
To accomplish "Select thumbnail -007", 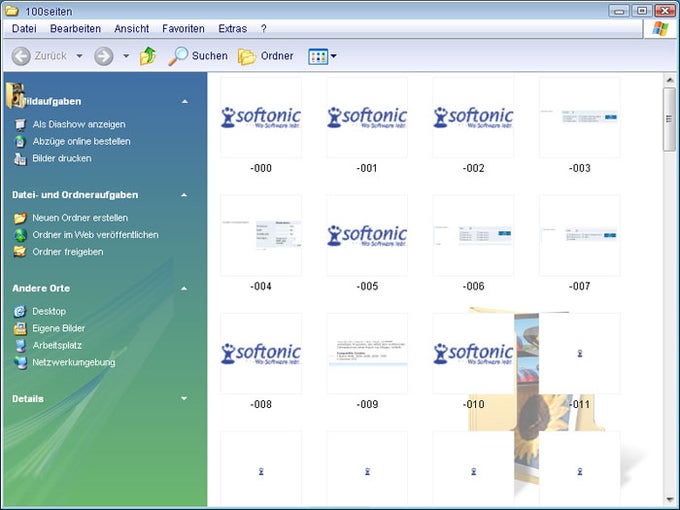I will [x=580, y=235].
